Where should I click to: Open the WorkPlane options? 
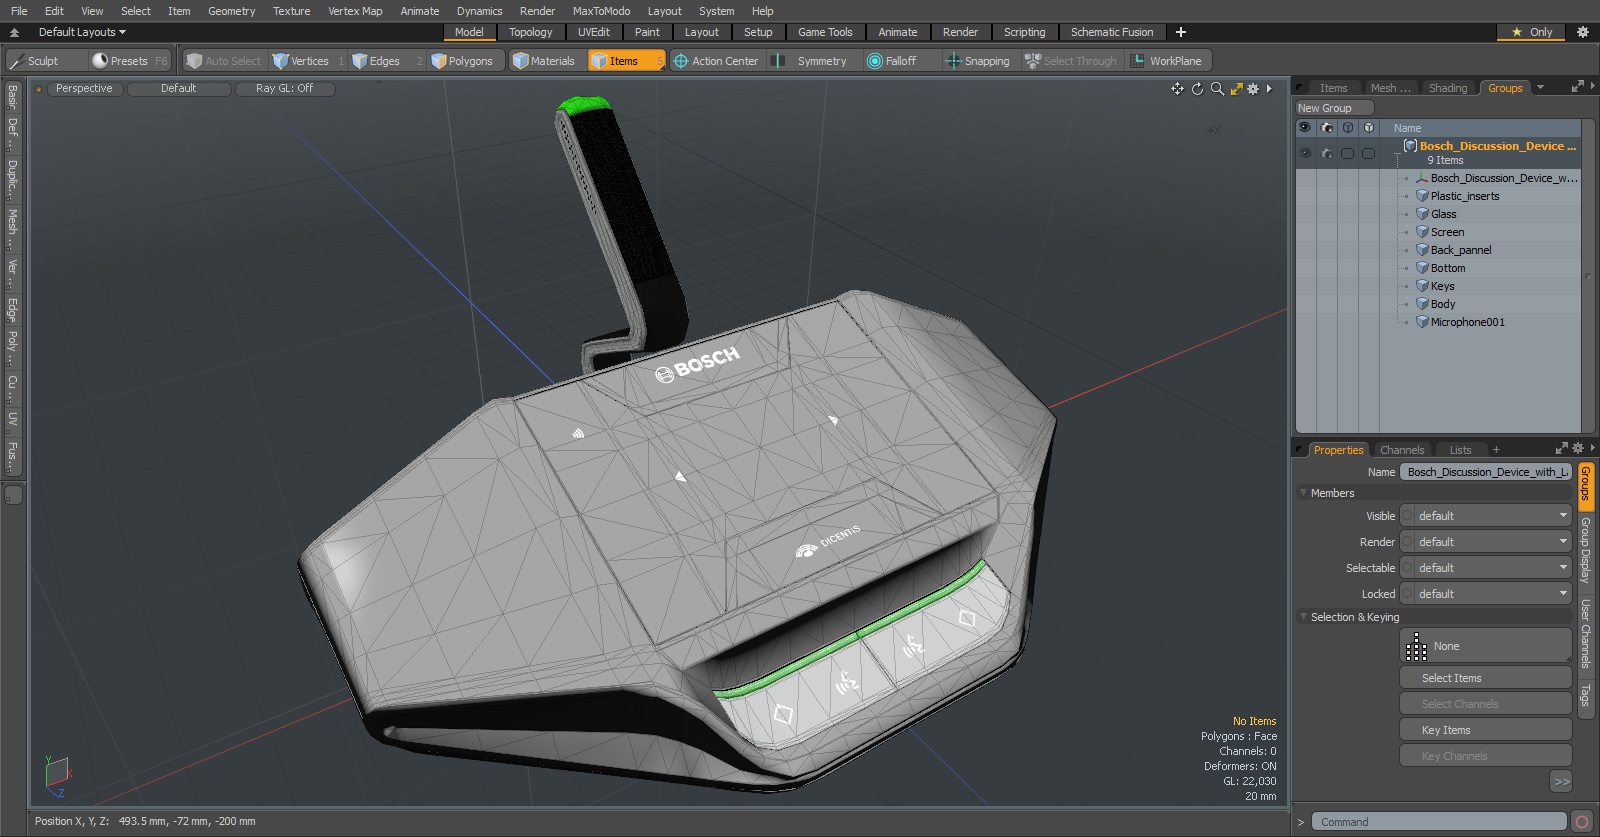[1168, 61]
